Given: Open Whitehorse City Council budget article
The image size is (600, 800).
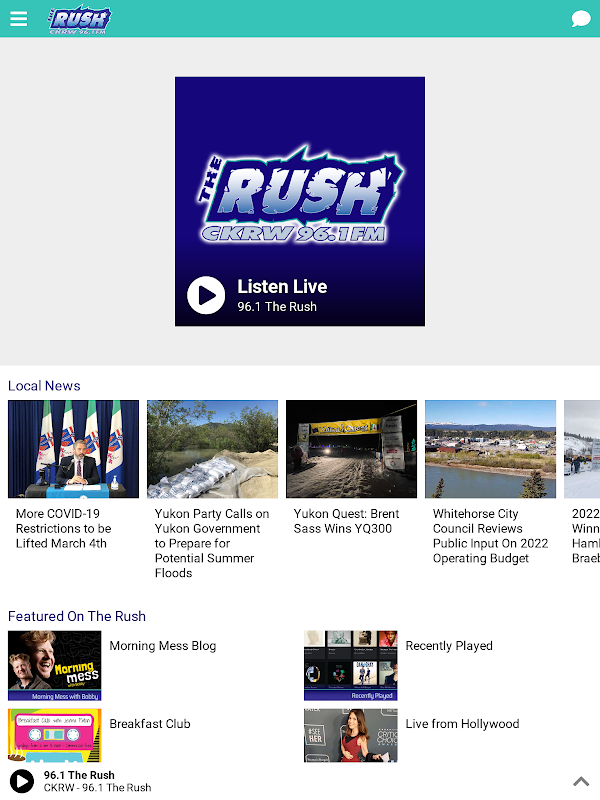Looking at the screenshot, I should 490,536.
